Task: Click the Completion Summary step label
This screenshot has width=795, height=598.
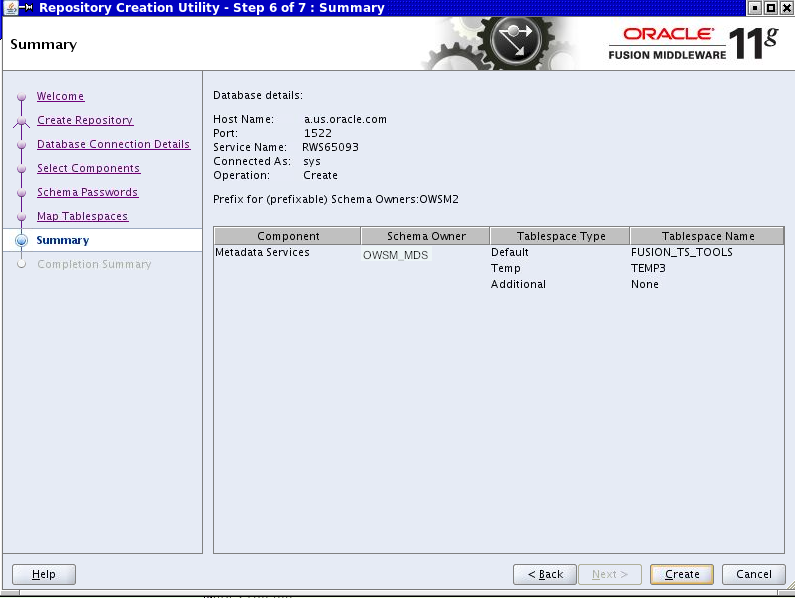Action: [94, 264]
